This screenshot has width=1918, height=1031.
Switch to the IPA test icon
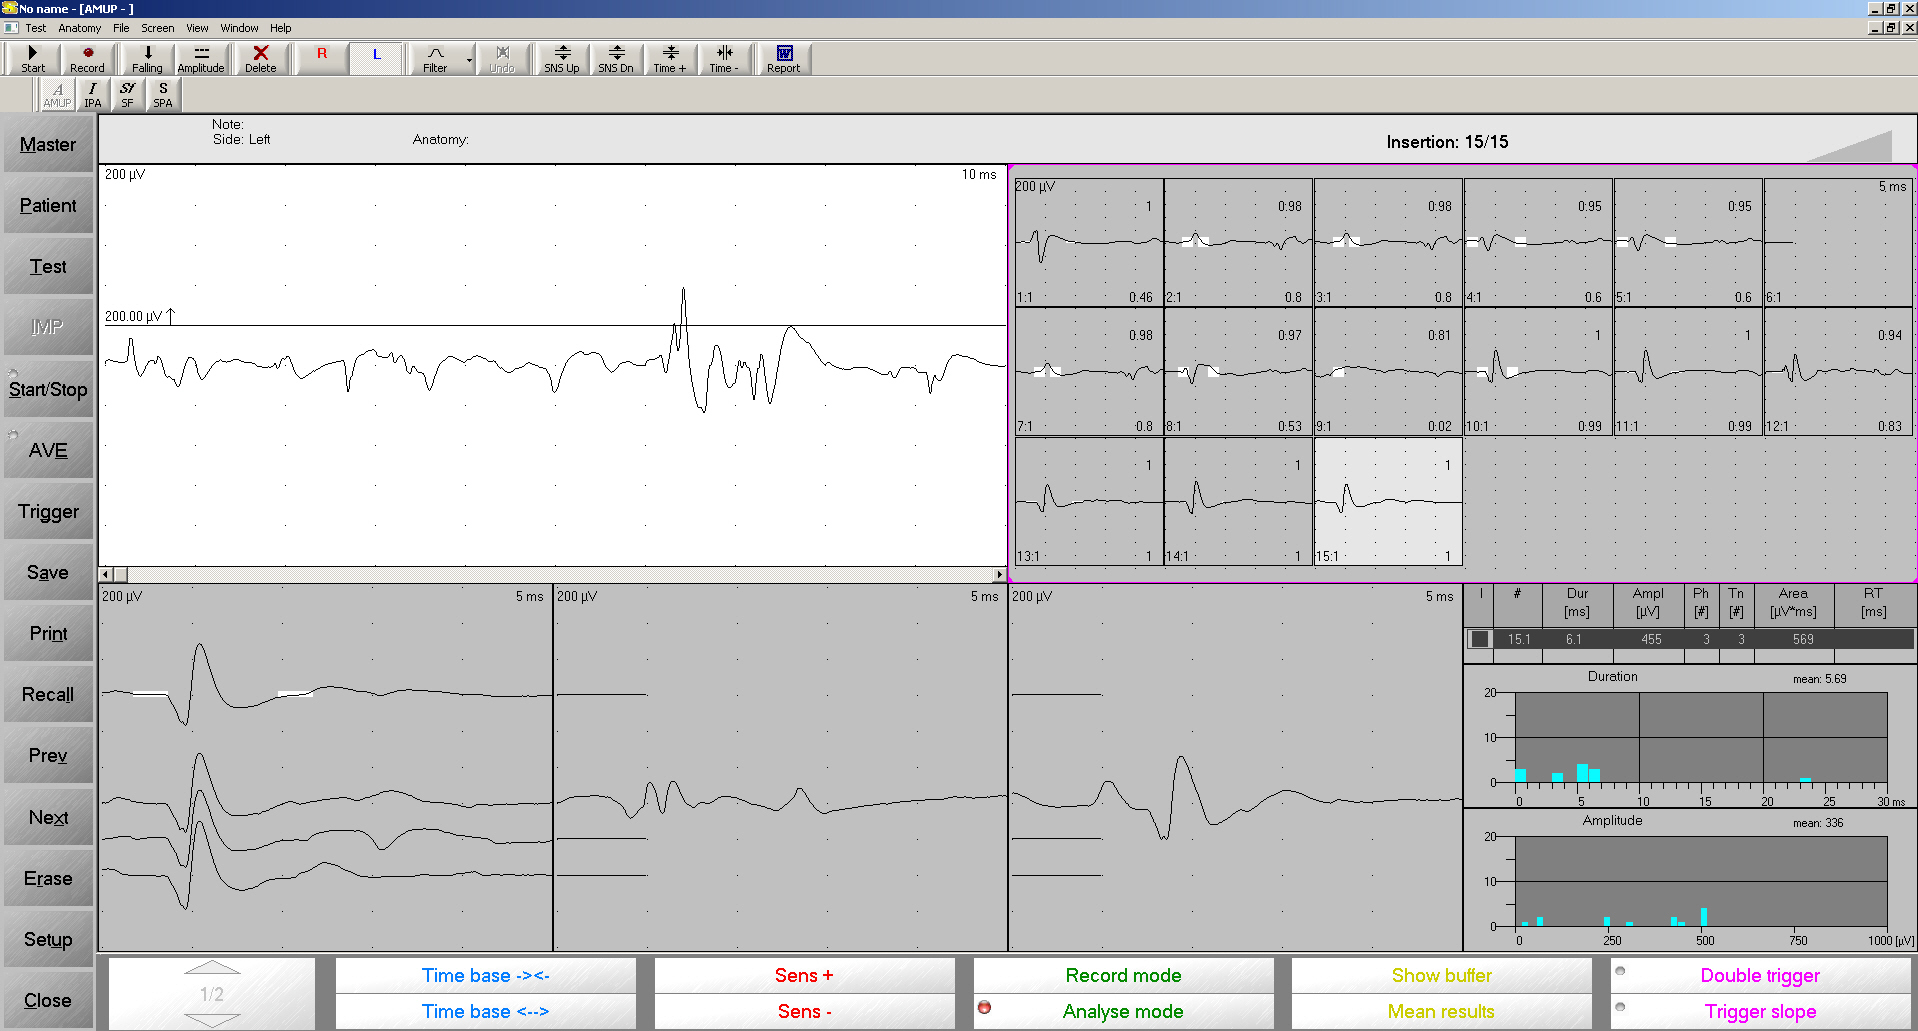(93, 94)
